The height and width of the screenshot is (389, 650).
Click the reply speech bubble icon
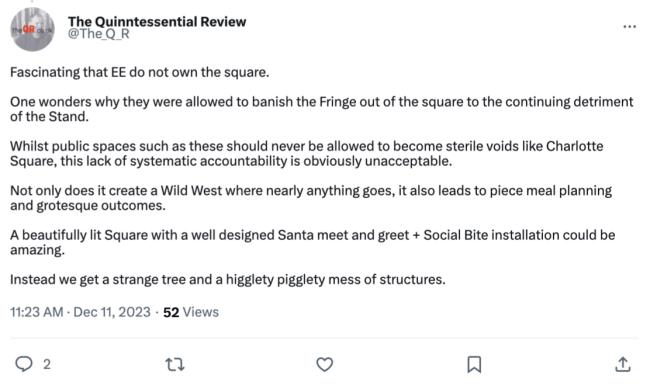(x=24, y=364)
